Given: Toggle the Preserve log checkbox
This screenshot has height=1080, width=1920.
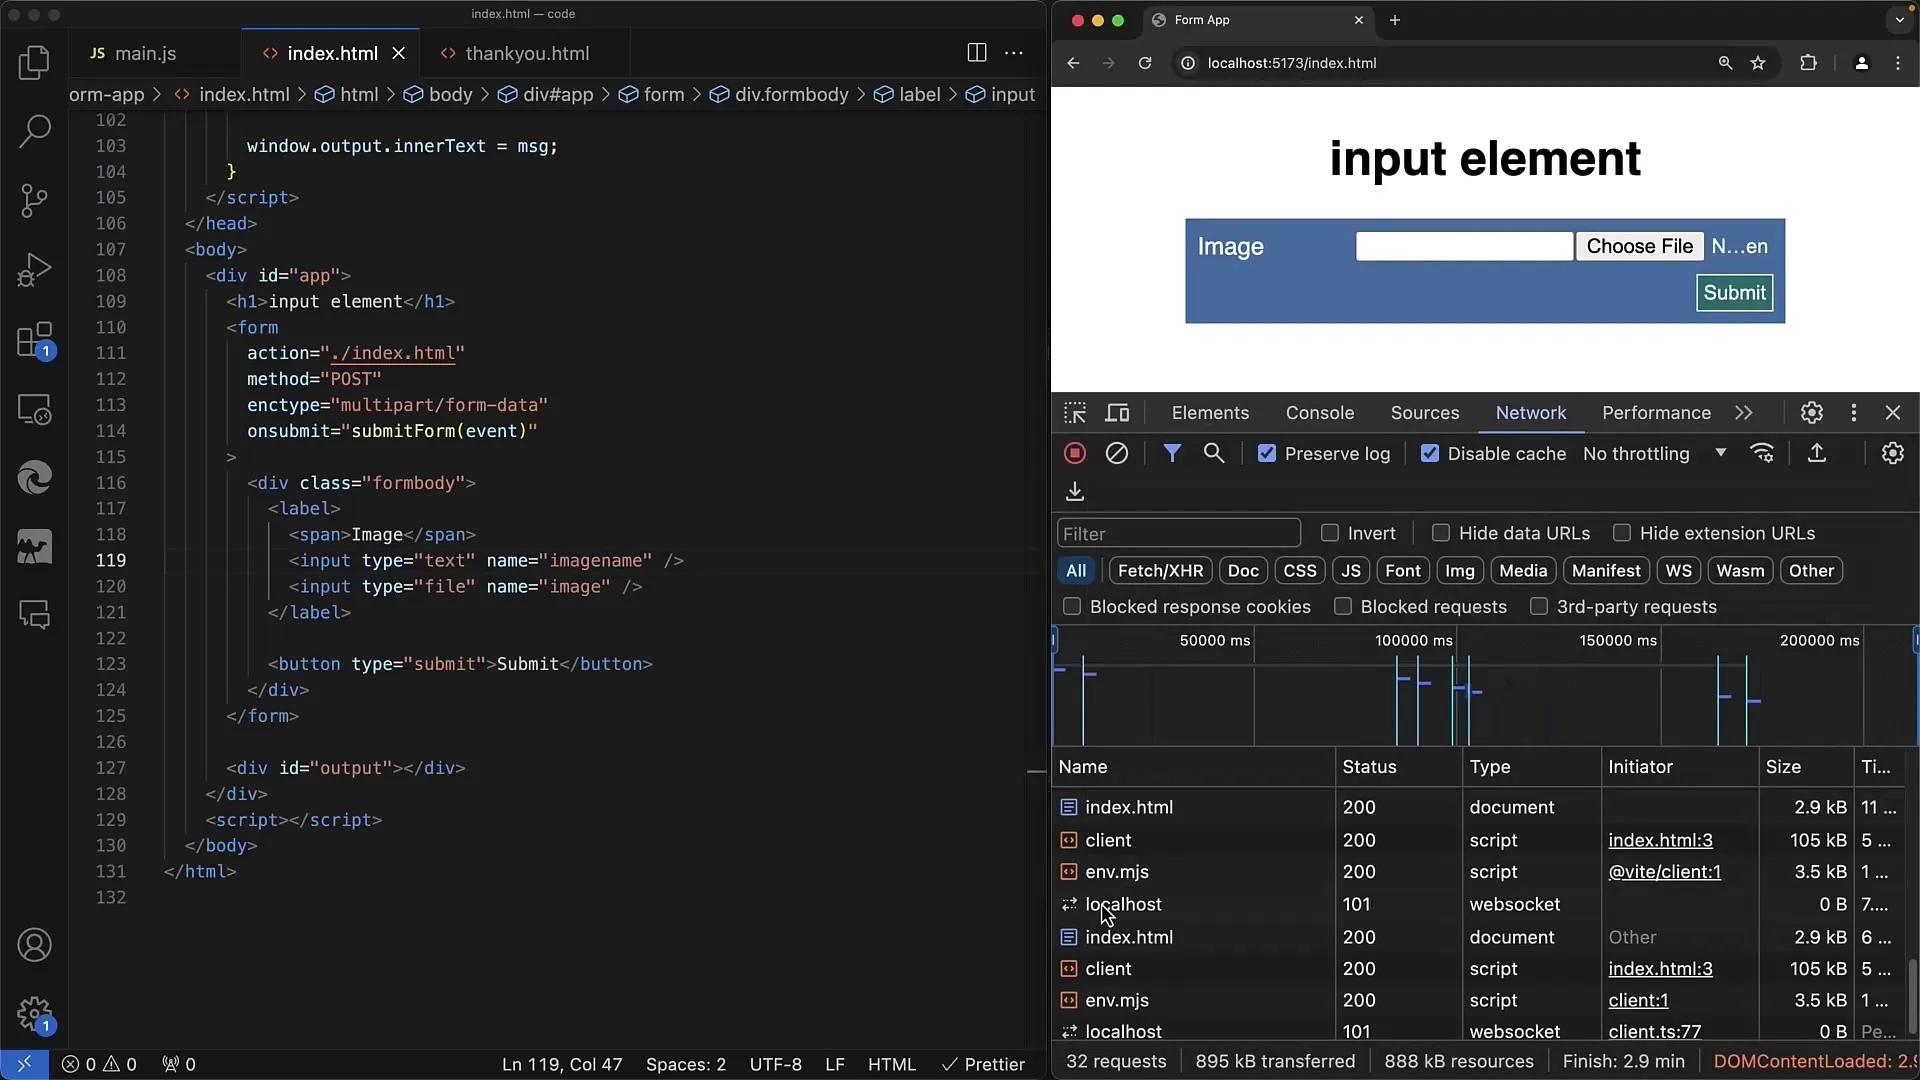Looking at the screenshot, I should click(x=1266, y=454).
